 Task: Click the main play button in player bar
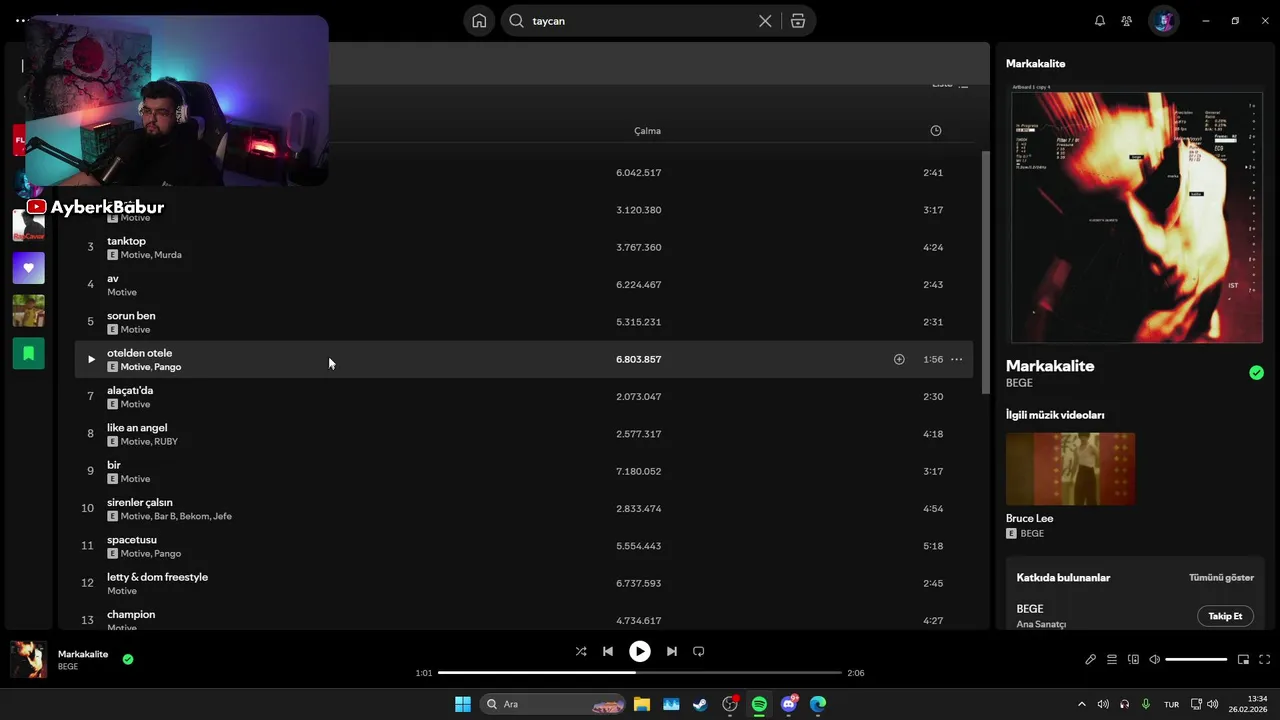(x=640, y=651)
